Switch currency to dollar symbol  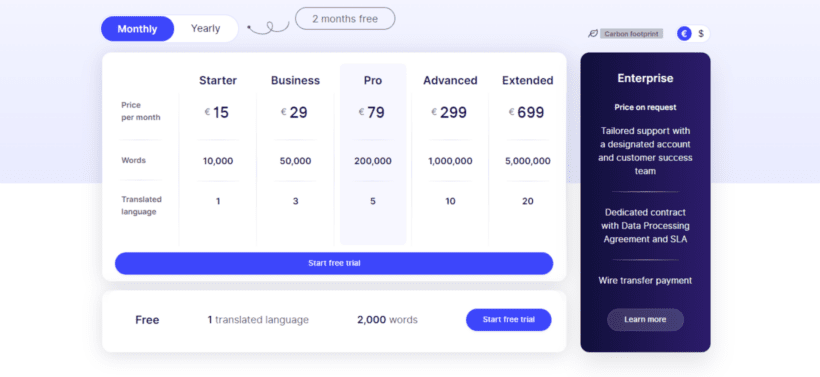pos(701,33)
